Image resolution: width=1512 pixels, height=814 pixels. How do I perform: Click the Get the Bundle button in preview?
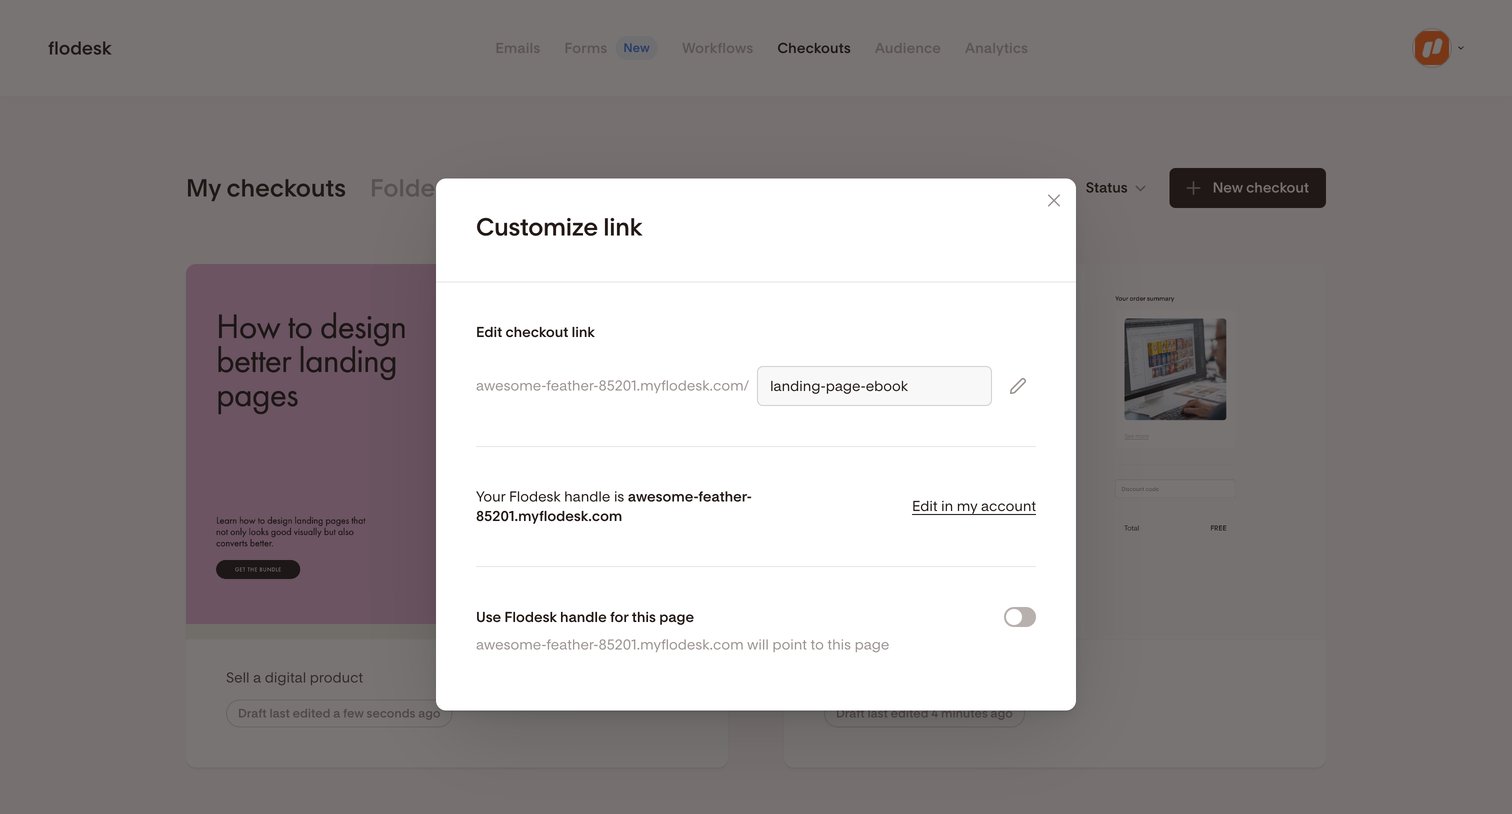point(258,569)
